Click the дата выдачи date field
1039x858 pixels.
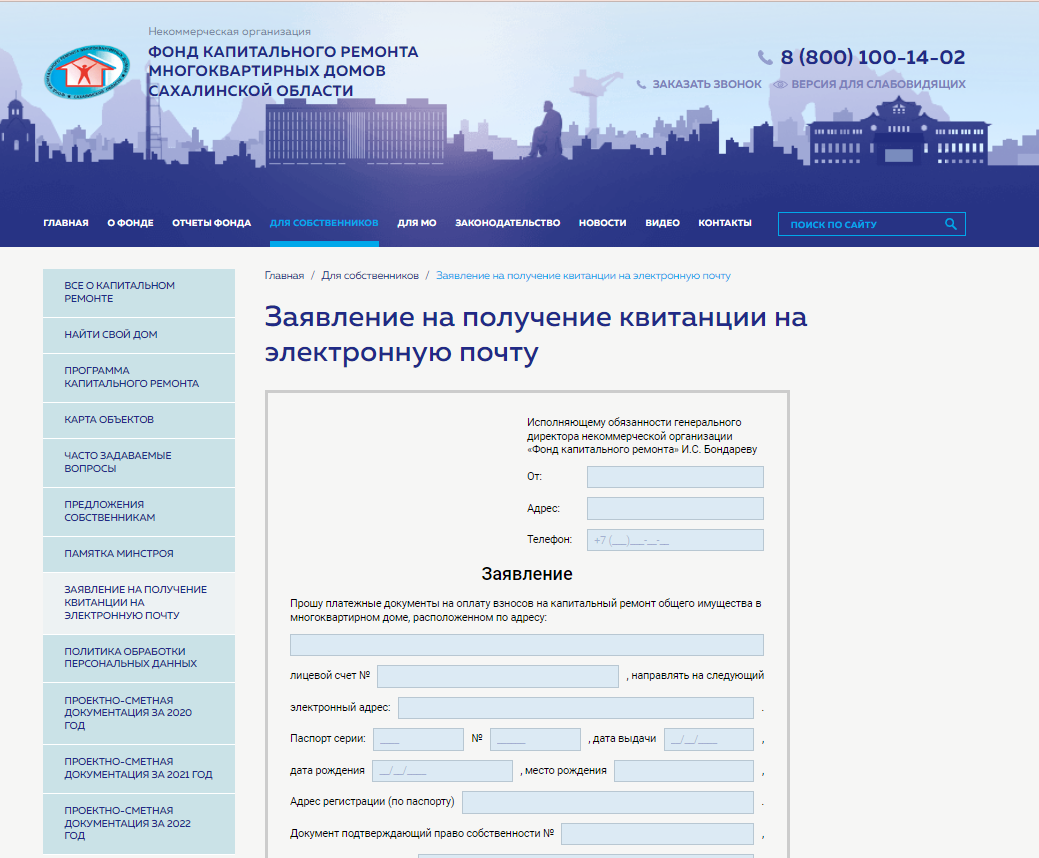[708, 739]
